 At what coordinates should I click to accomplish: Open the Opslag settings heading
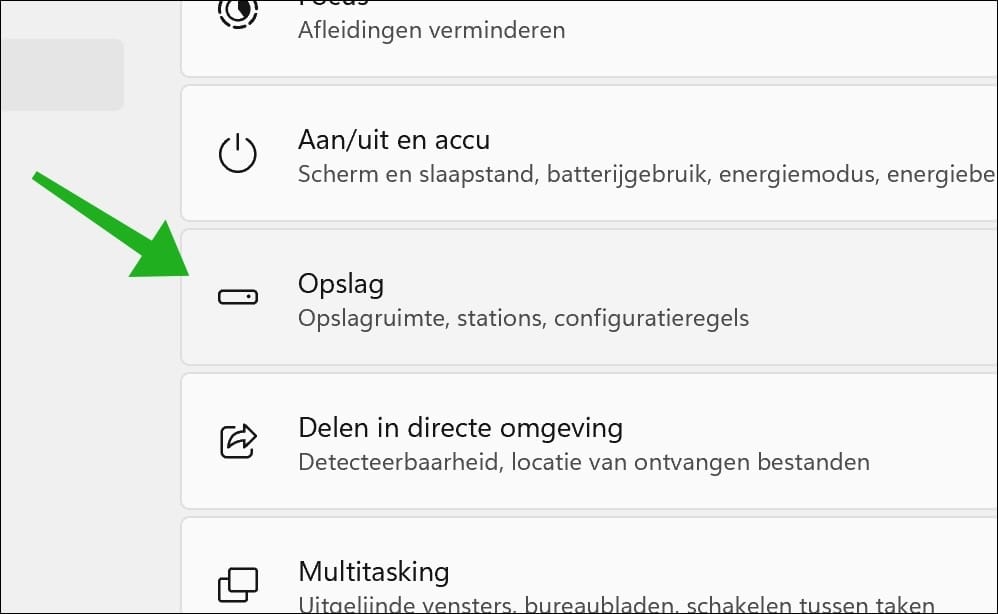tap(341, 284)
